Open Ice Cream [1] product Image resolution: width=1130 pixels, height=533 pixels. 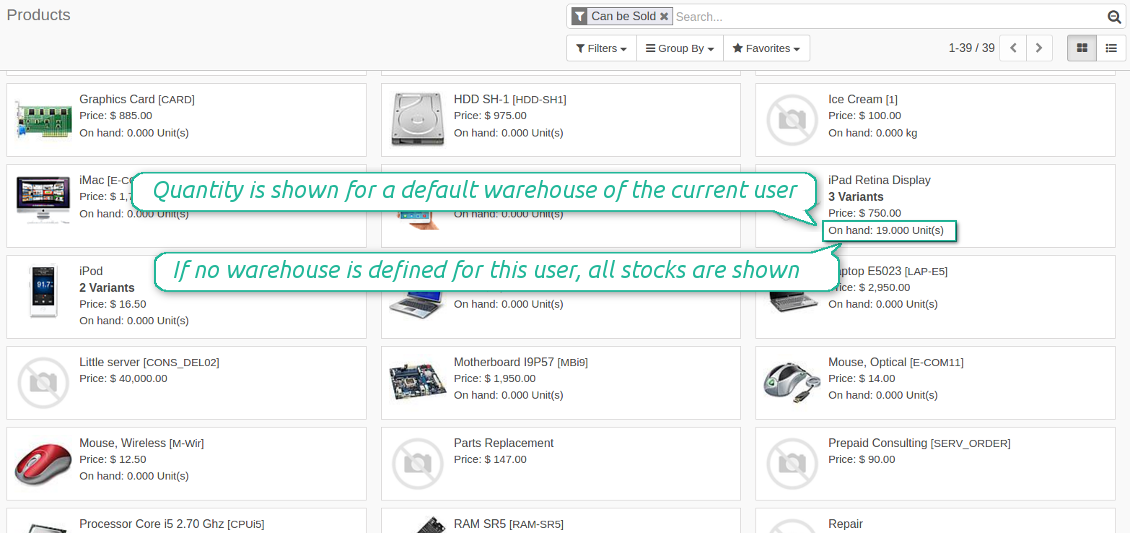864,99
